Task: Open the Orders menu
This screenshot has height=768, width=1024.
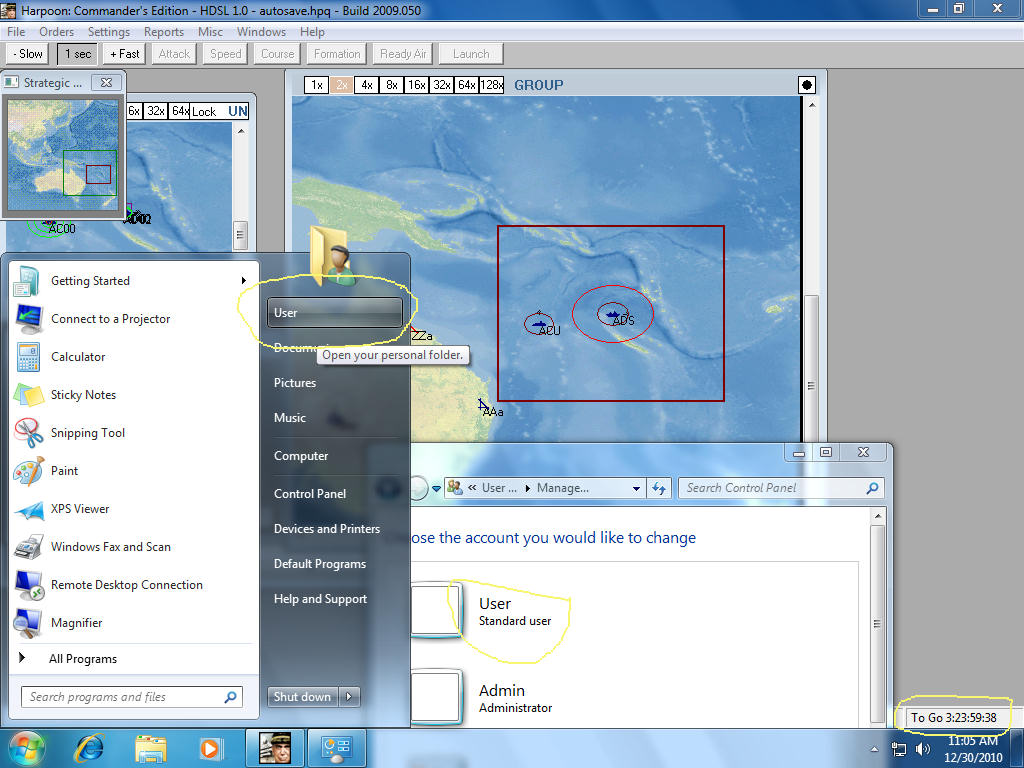Action: click(x=56, y=32)
